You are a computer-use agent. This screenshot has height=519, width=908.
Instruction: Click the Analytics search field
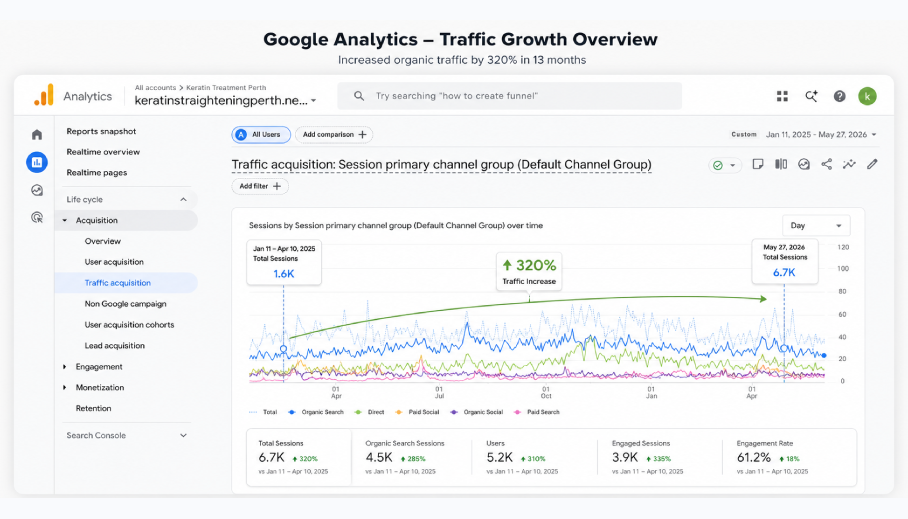point(510,96)
